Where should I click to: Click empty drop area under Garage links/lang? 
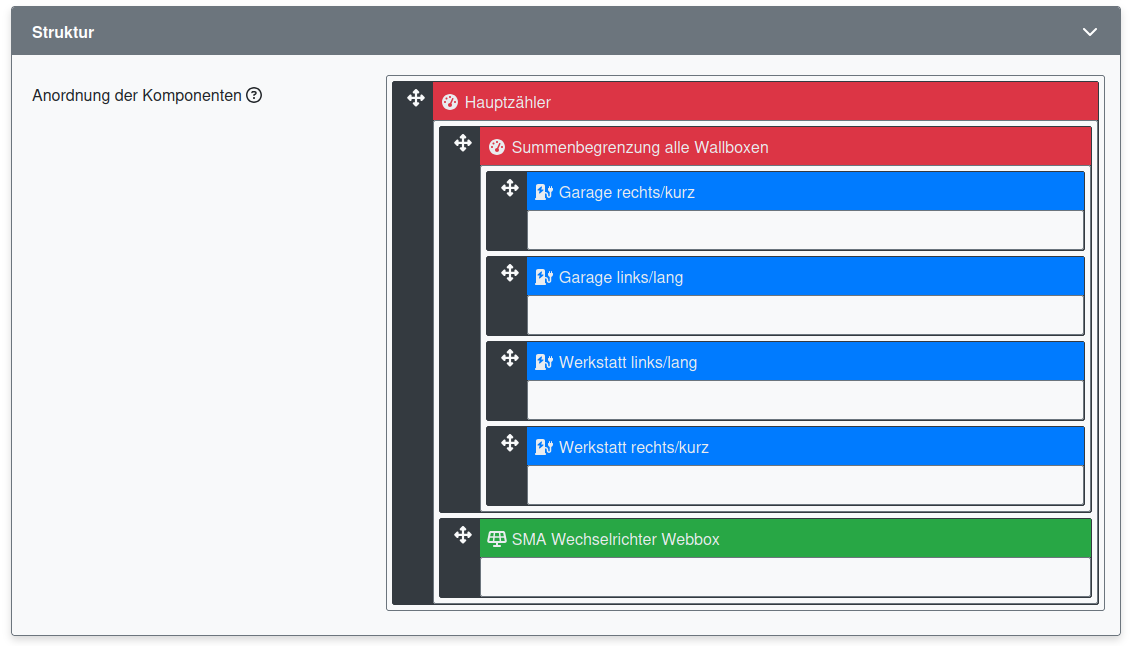tap(805, 314)
